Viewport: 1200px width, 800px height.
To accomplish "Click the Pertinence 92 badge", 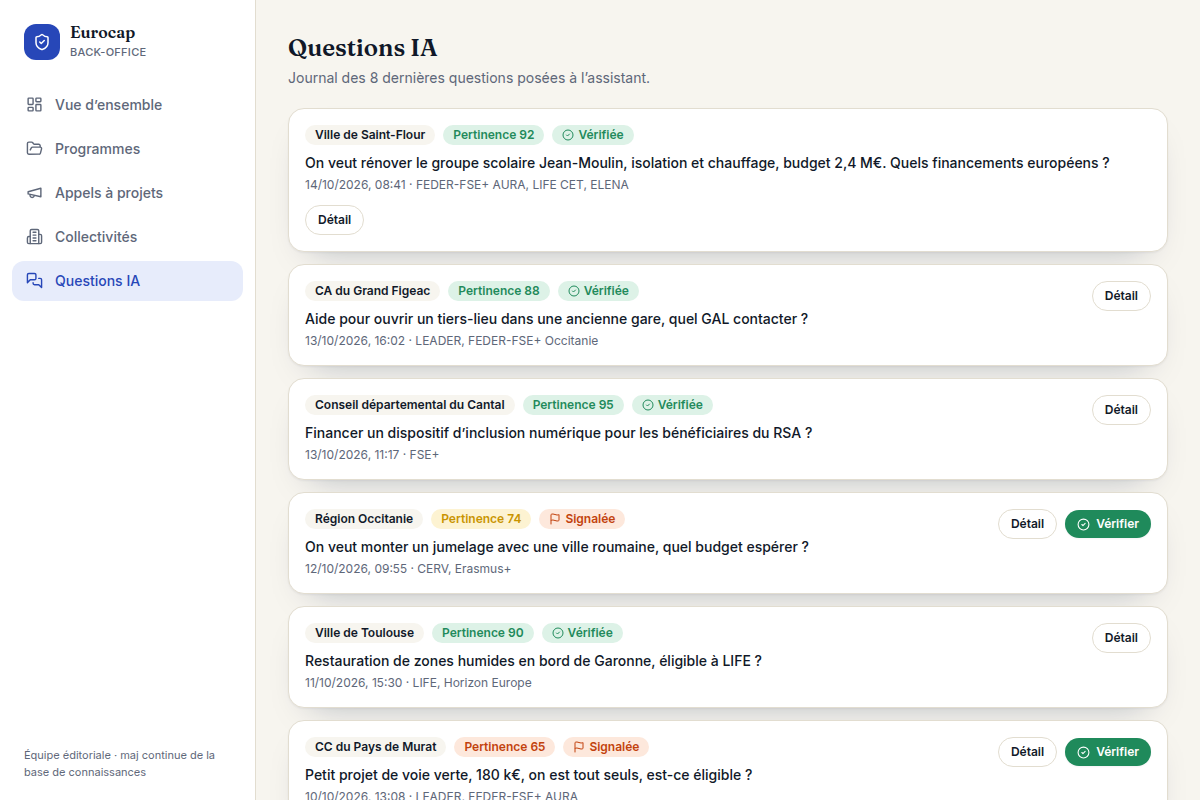I will click(x=494, y=135).
